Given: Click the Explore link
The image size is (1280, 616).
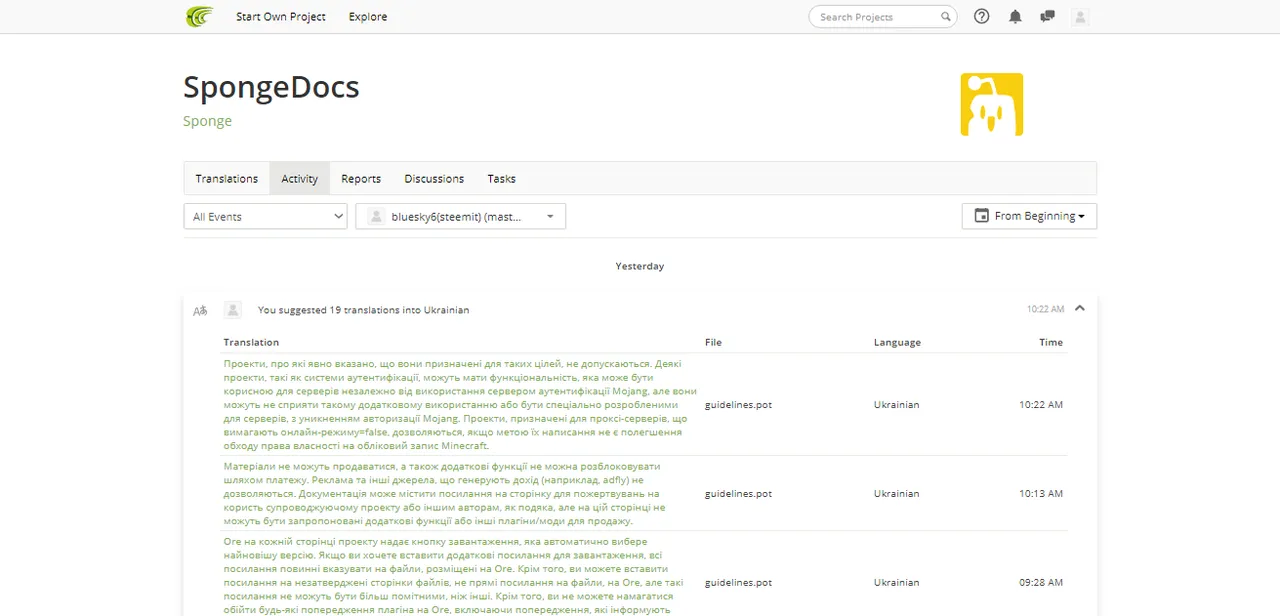Looking at the screenshot, I should (x=368, y=16).
